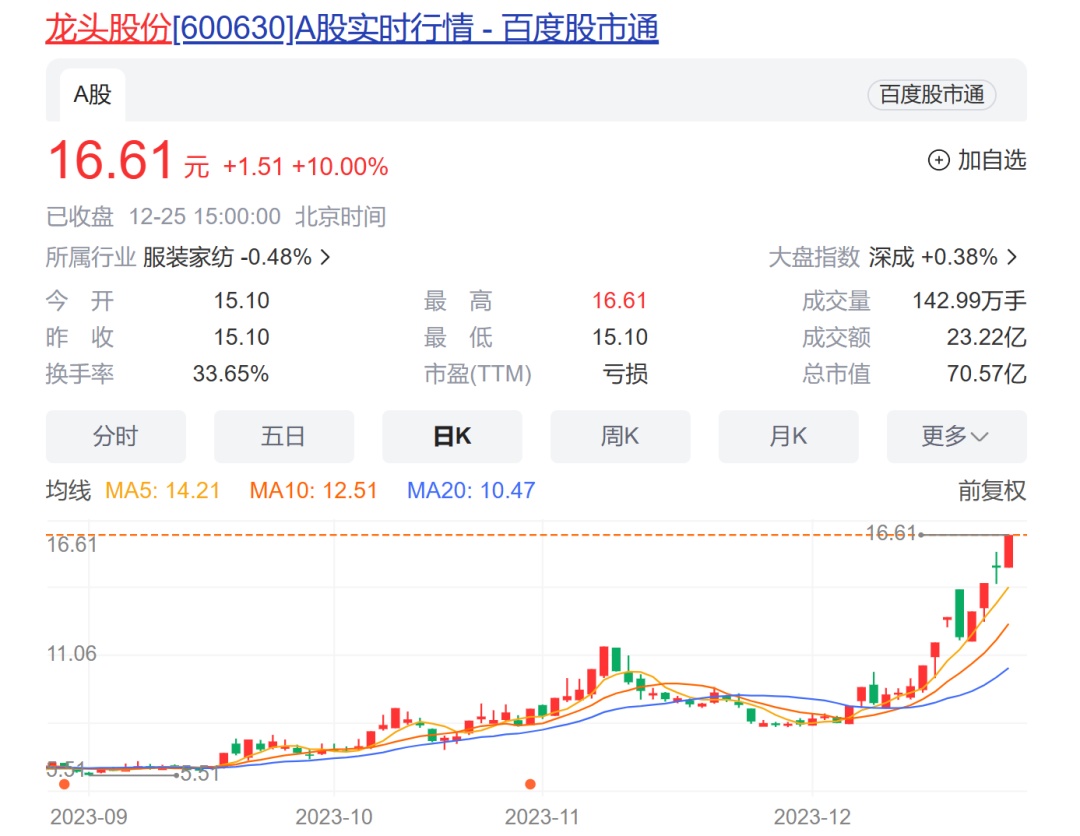Expand the chevron after 深成 +0.38%
This screenshot has height=836, width=1080.
coord(1012,257)
